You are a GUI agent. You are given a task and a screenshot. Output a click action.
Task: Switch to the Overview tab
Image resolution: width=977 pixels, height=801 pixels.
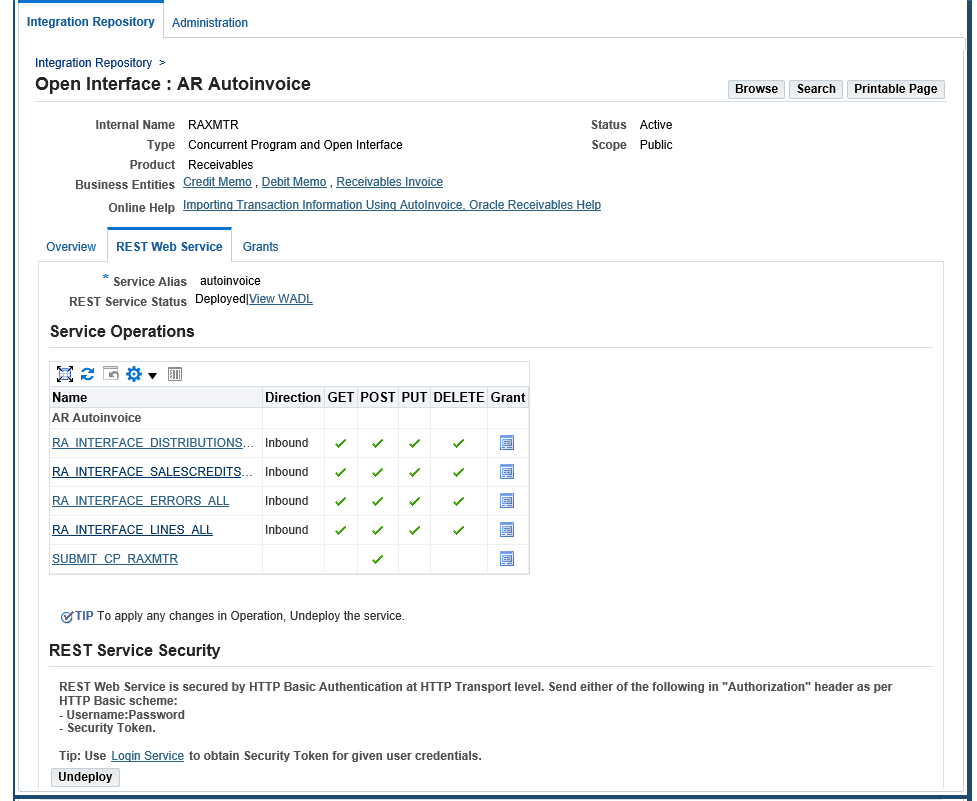70,247
